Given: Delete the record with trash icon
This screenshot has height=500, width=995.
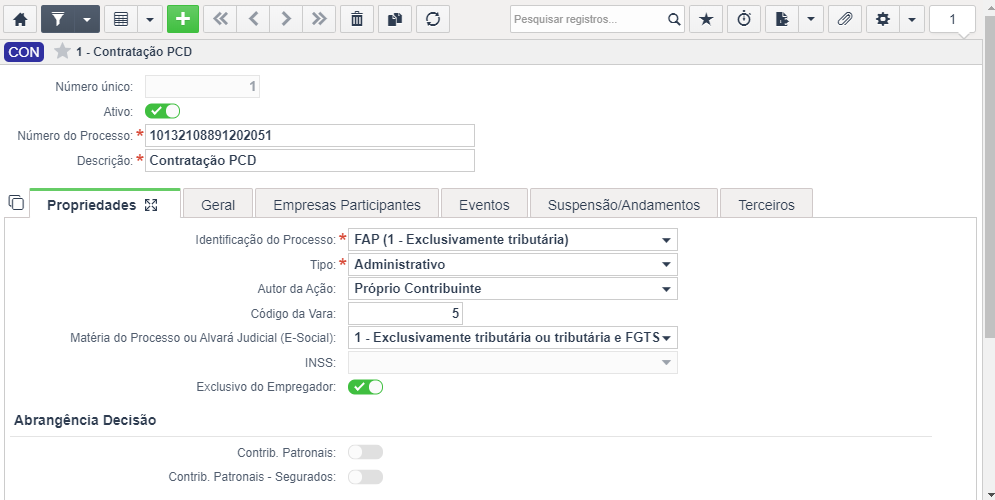Looking at the screenshot, I should (x=357, y=19).
